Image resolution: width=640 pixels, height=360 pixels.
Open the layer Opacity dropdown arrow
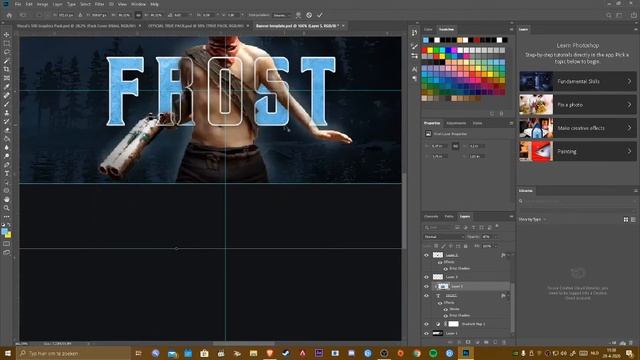click(496, 237)
